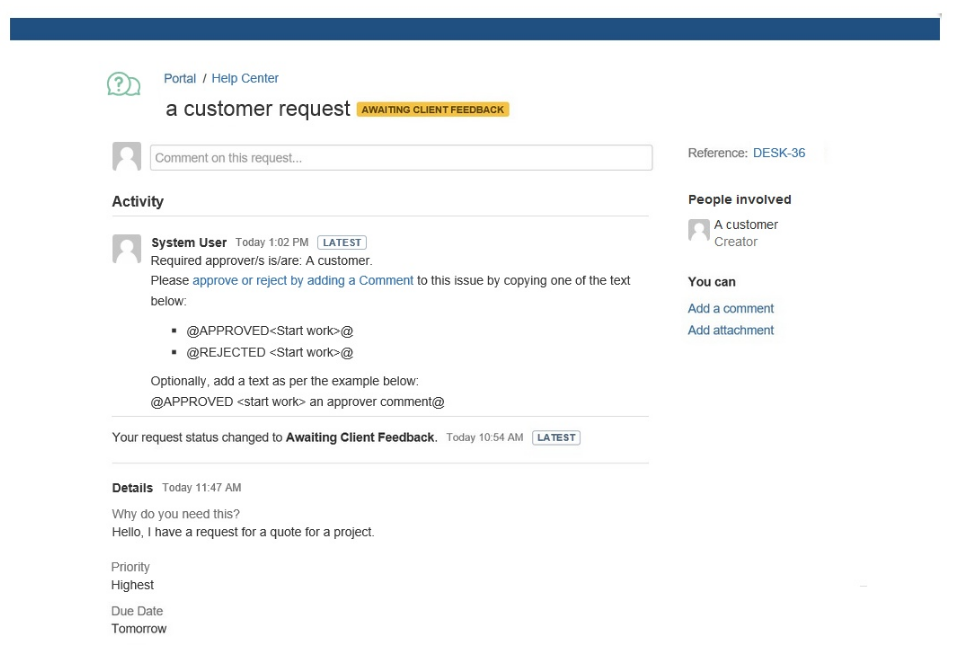The image size is (954, 645).
Task: Open the Portal breadcrumb link
Action: click(x=180, y=79)
